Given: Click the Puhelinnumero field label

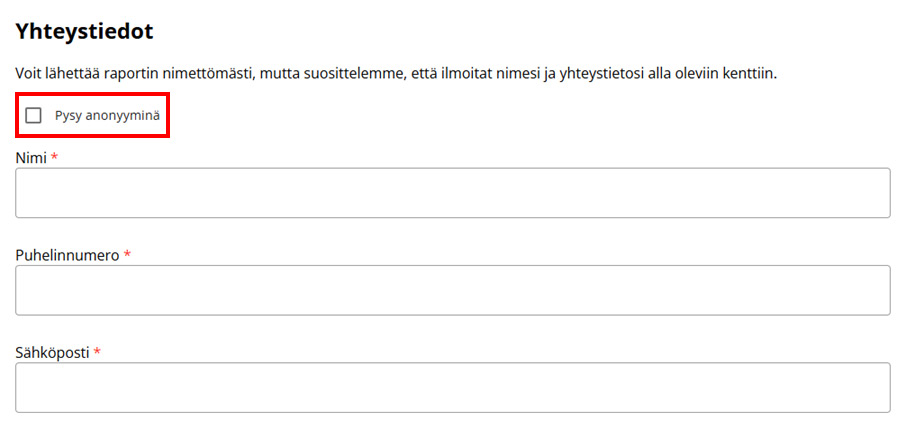Looking at the screenshot, I should pyautogui.click(x=66, y=255).
